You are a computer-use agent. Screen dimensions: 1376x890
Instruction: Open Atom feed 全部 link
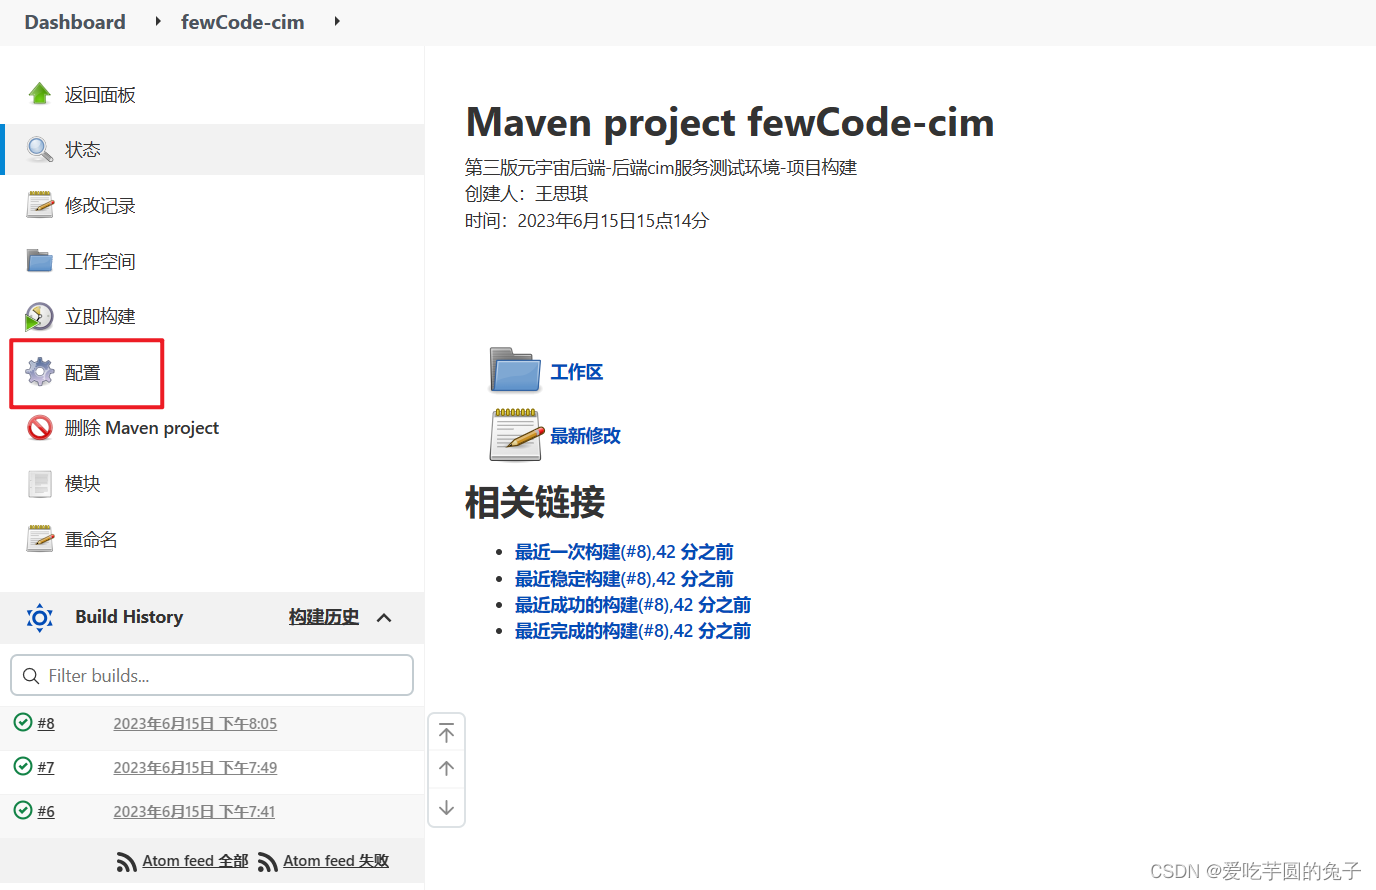point(195,861)
